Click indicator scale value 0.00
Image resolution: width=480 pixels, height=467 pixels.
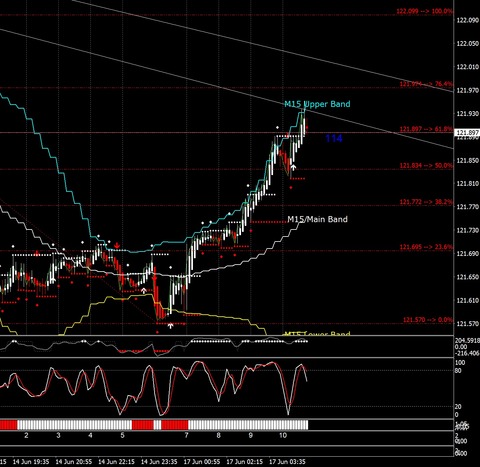coord(461,347)
